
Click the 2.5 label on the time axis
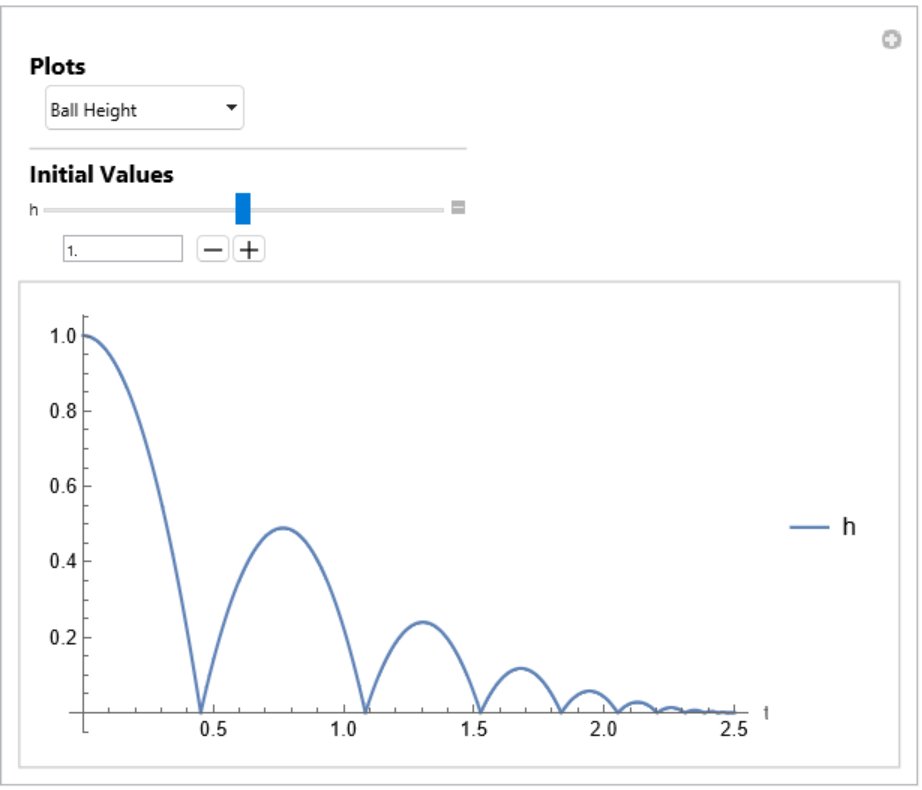(x=733, y=729)
